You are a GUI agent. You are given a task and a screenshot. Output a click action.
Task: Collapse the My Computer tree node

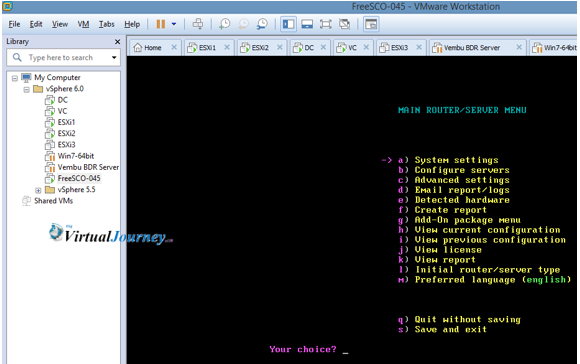click(x=14, y=78)
